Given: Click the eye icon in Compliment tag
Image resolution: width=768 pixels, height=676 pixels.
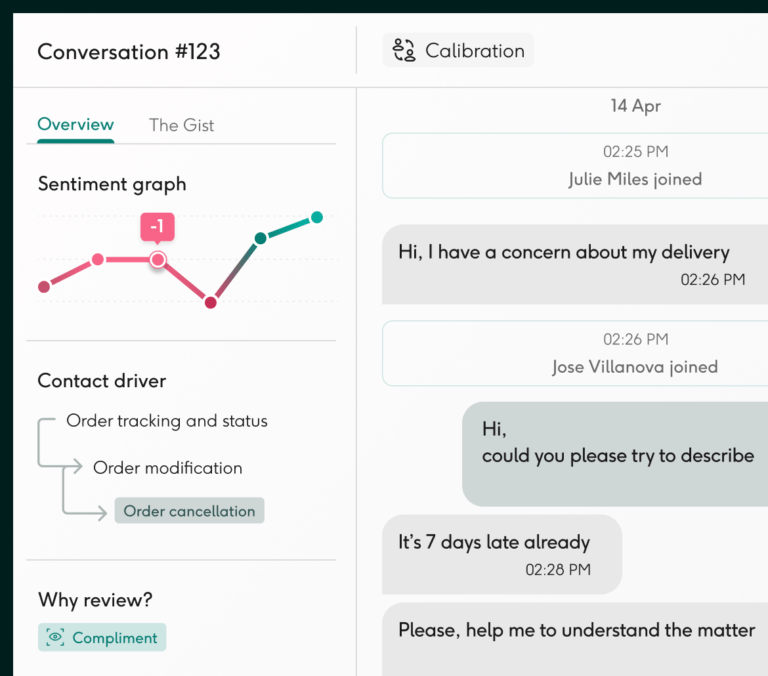Looking at the screenshot, I should (x=55, y=637).
